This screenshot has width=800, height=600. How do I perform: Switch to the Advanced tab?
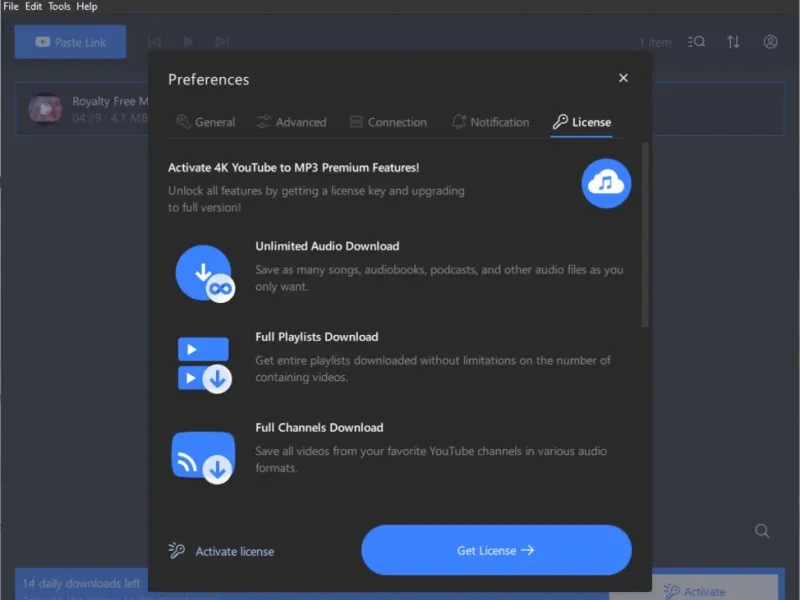tap(291, 122)
